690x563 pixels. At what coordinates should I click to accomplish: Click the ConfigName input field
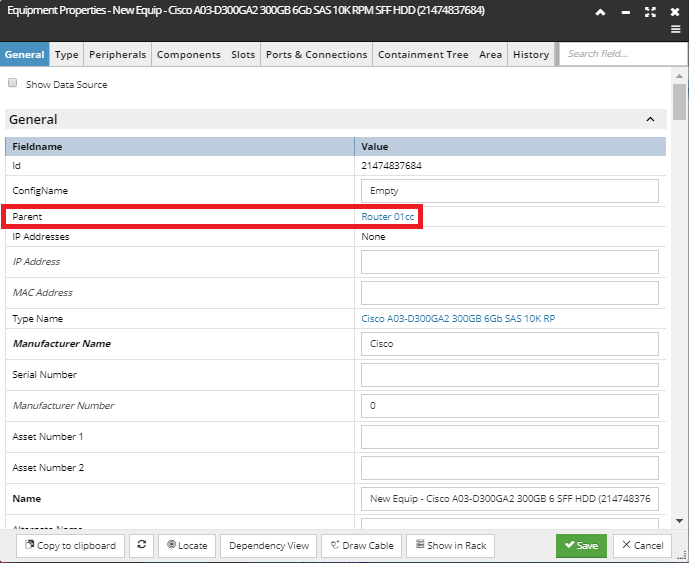(x=510, y=191)
